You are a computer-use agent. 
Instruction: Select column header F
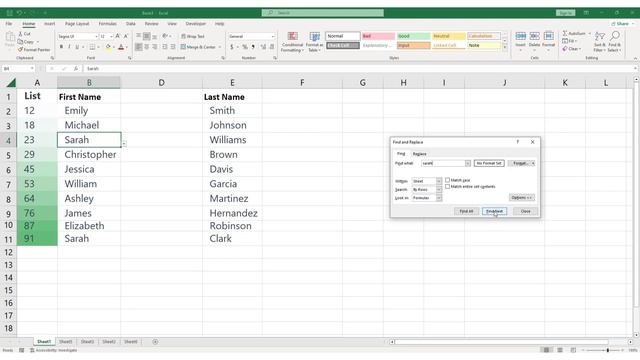(x=302, y=83)
